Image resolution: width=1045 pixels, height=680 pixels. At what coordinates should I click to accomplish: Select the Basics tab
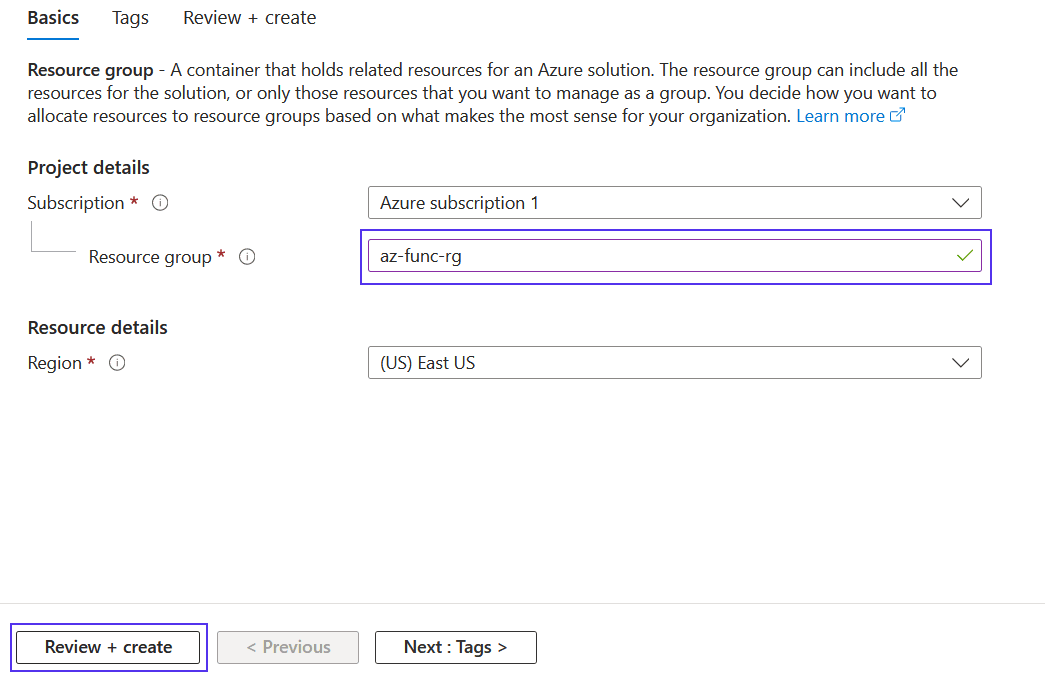click(52, 17)
